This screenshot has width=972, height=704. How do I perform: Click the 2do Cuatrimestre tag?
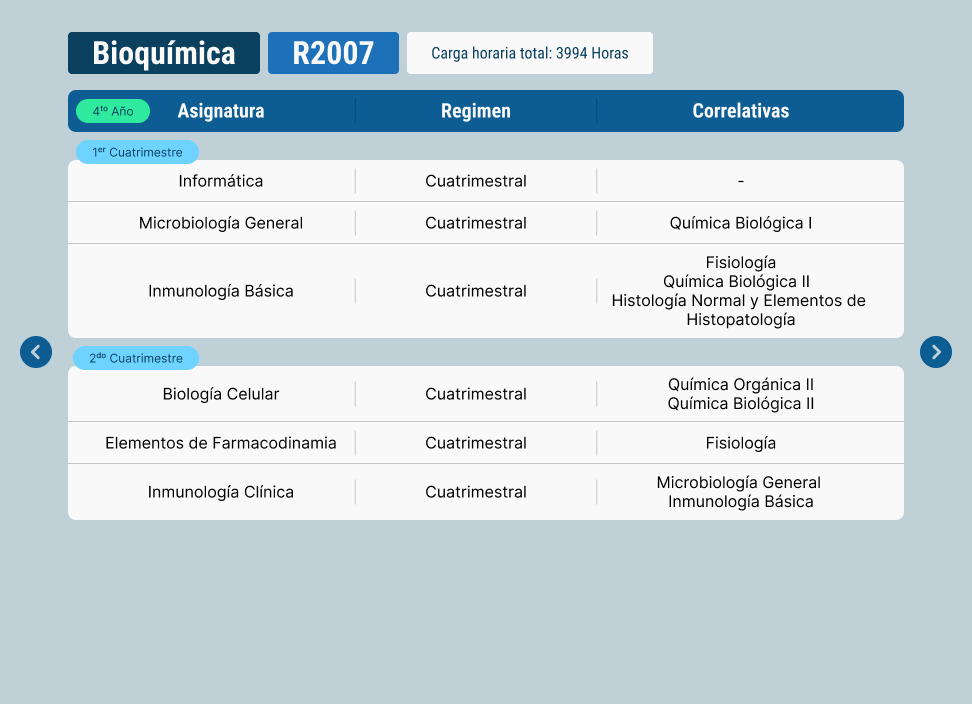136,358
